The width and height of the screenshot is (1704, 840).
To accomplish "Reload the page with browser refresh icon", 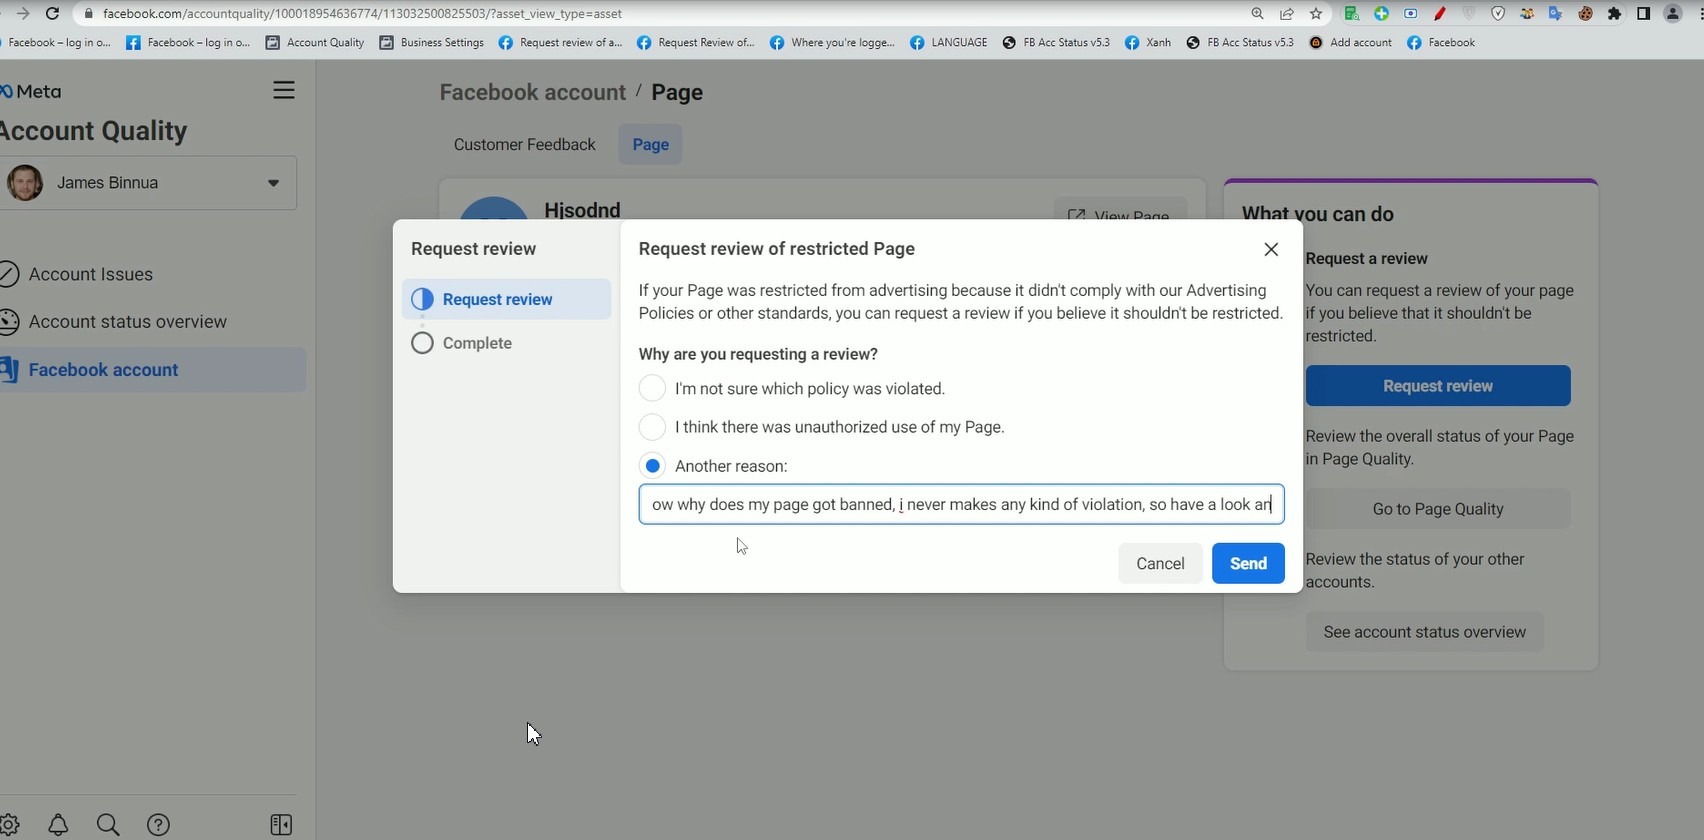I will point(52,14).
